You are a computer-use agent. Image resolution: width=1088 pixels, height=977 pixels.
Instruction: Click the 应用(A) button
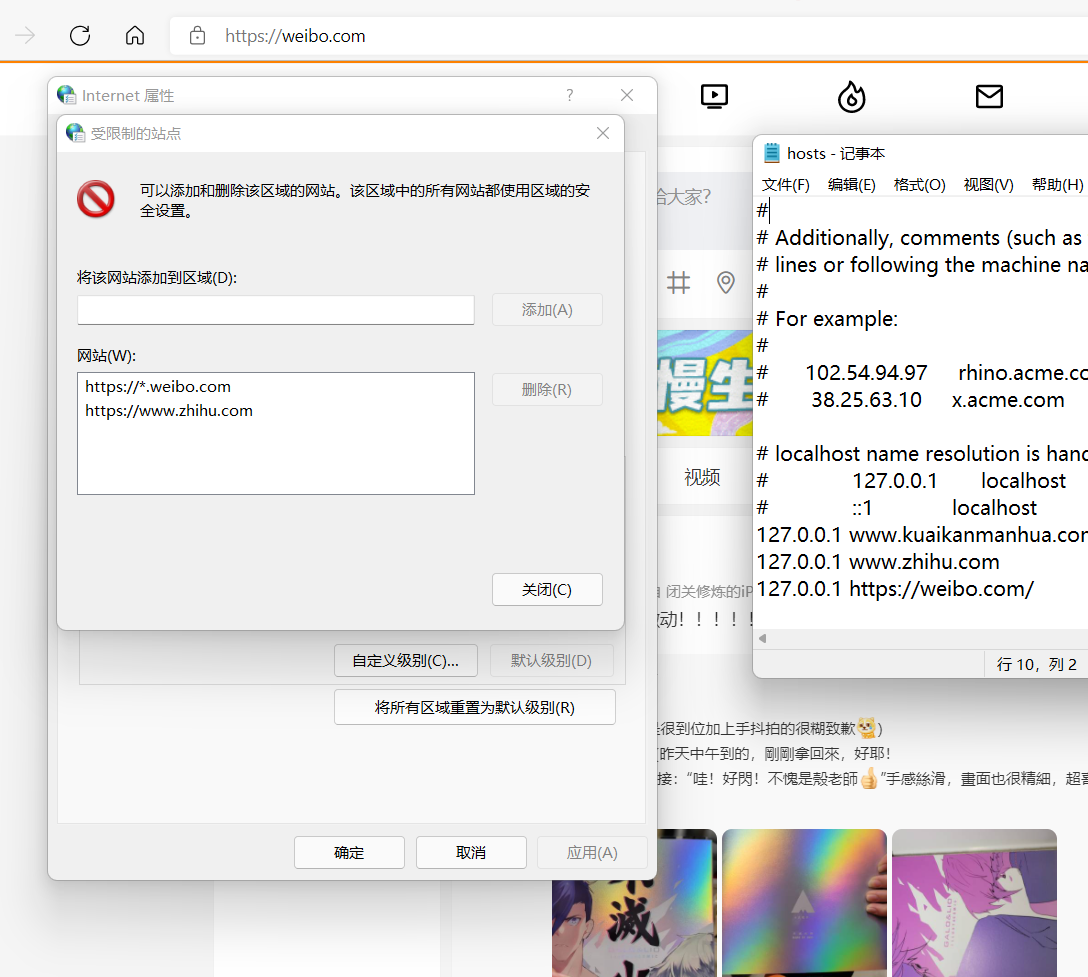coord(592,853)
